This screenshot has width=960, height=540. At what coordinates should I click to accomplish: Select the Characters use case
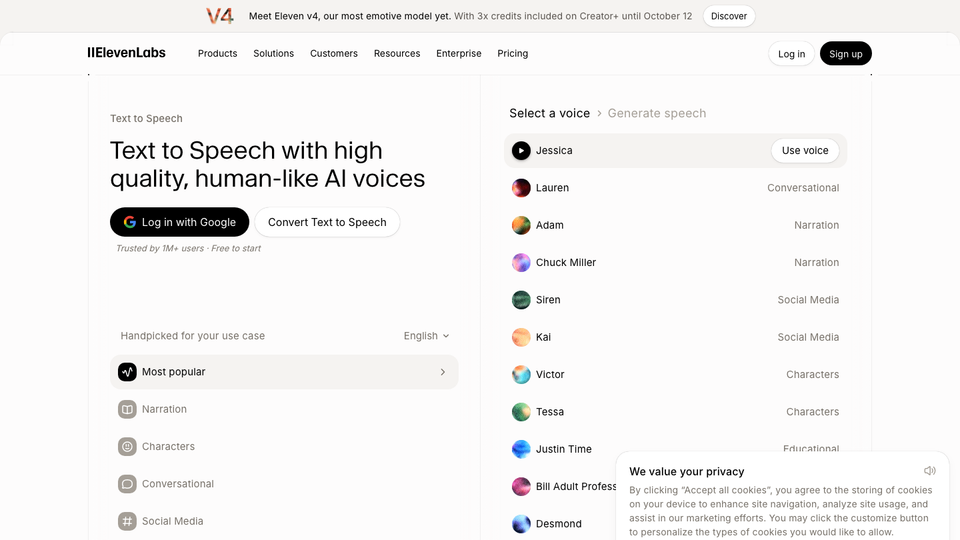[x=284, y=447]
